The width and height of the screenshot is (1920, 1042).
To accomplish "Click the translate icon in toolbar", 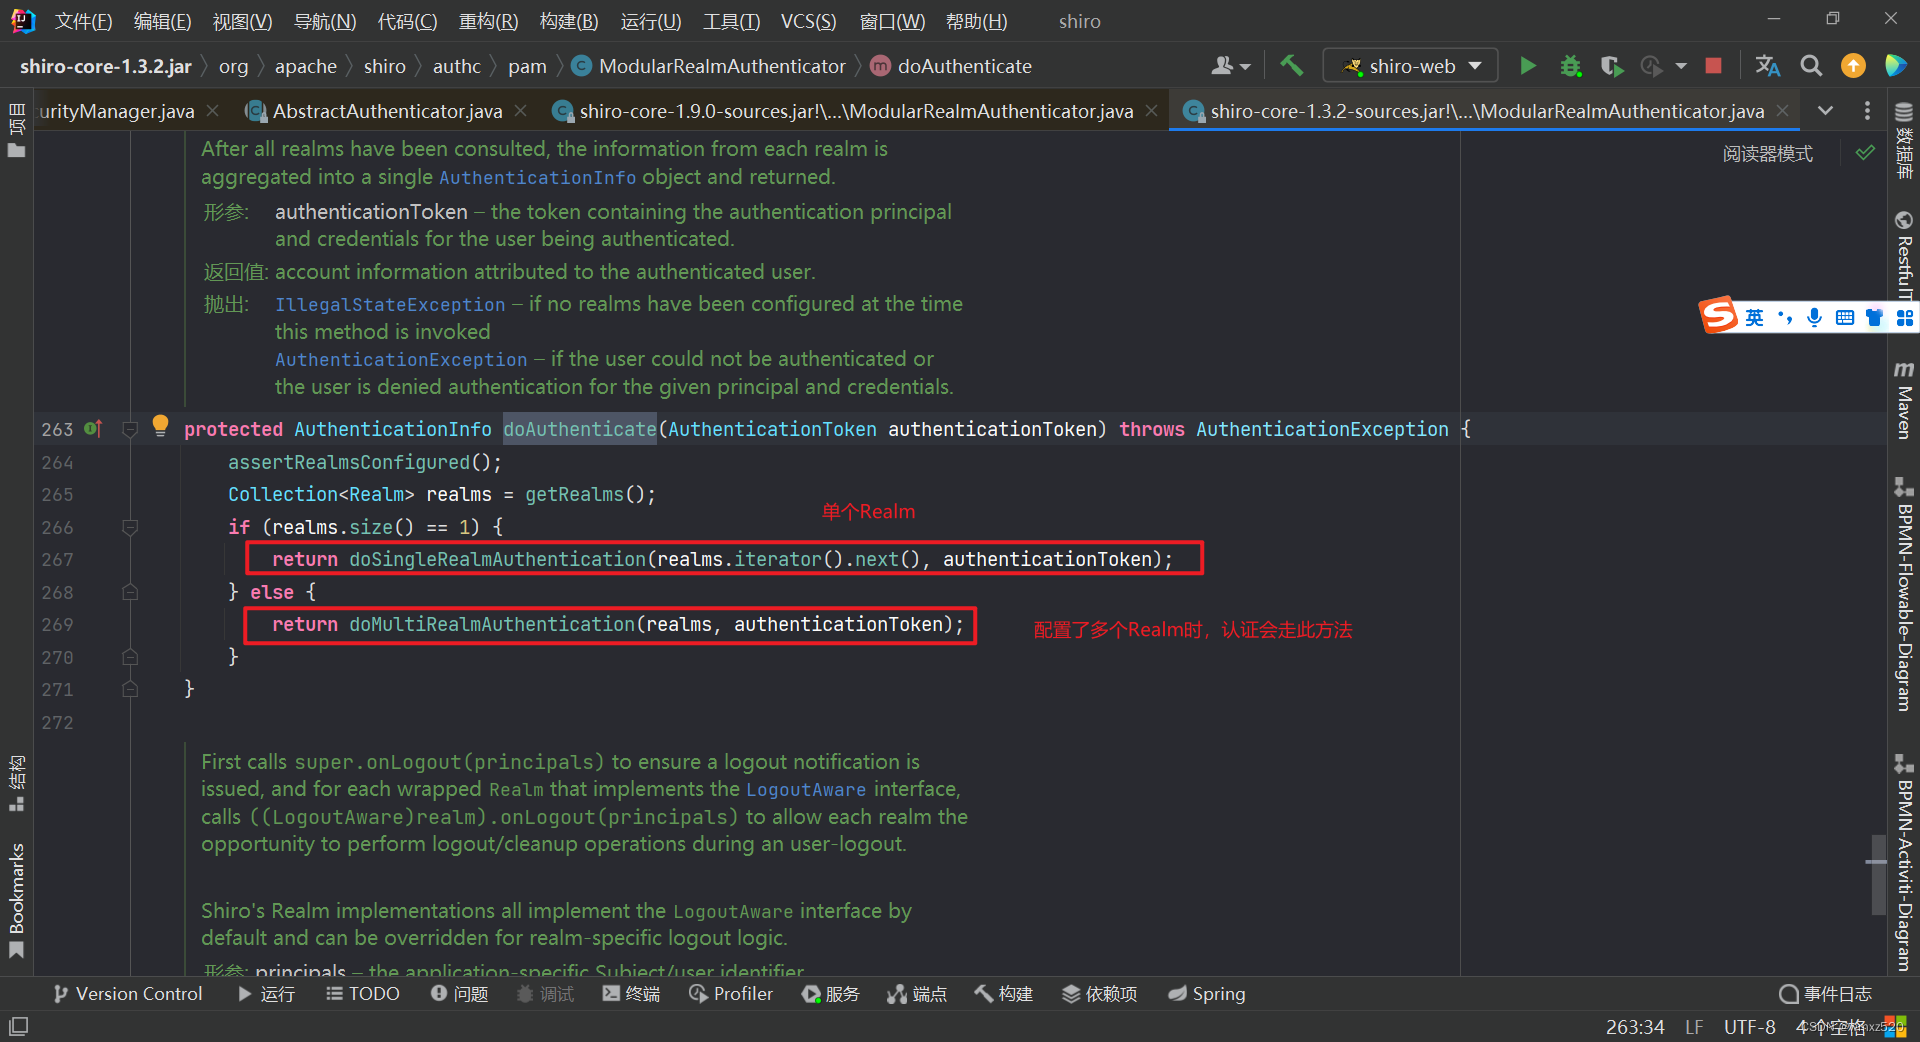I will 1767,66.
